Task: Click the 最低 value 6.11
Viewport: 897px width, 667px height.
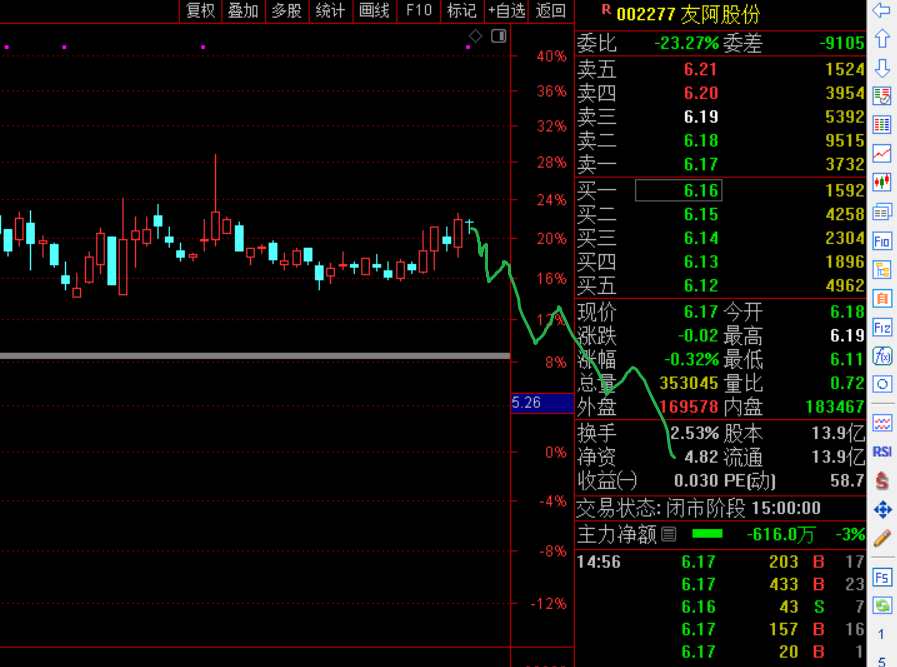Action: click(847, 359)
